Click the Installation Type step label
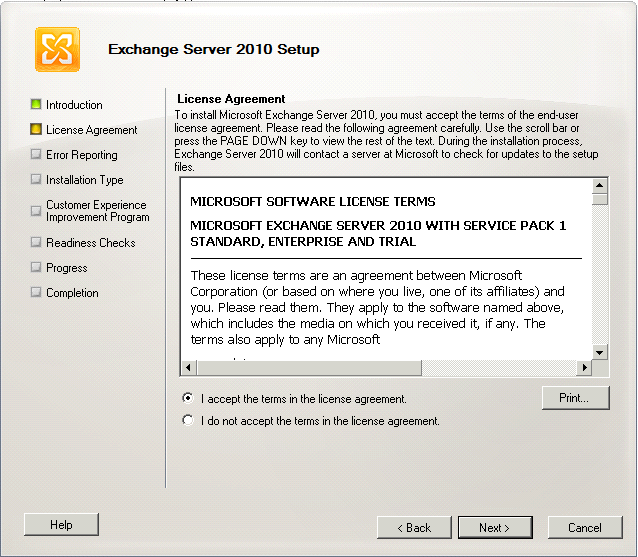Viewport: 638px width, 557px height. (85, 180)
